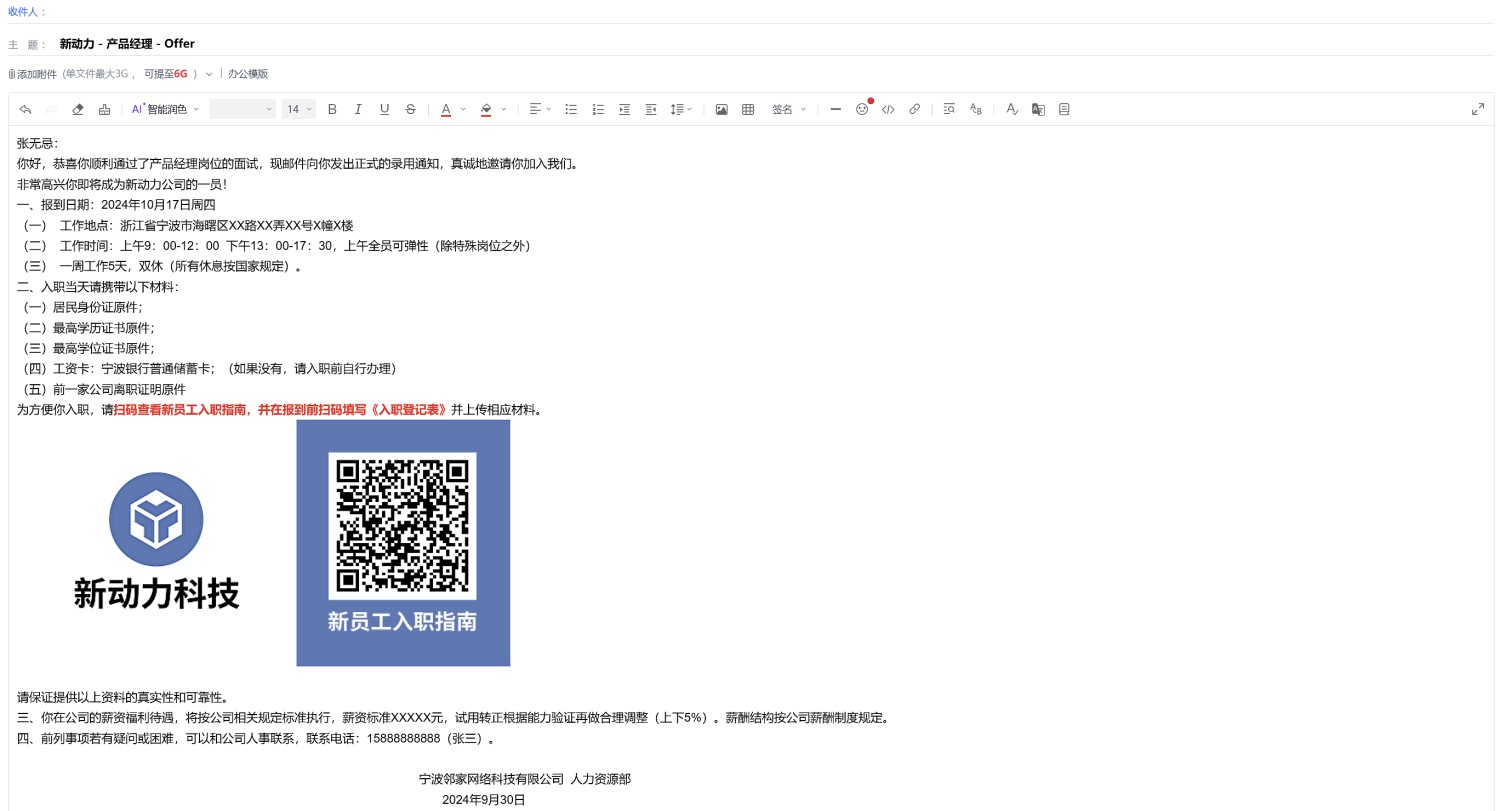Select the 新员工入职指南 QR code image

pyautogui.click(x=403, y=543)
